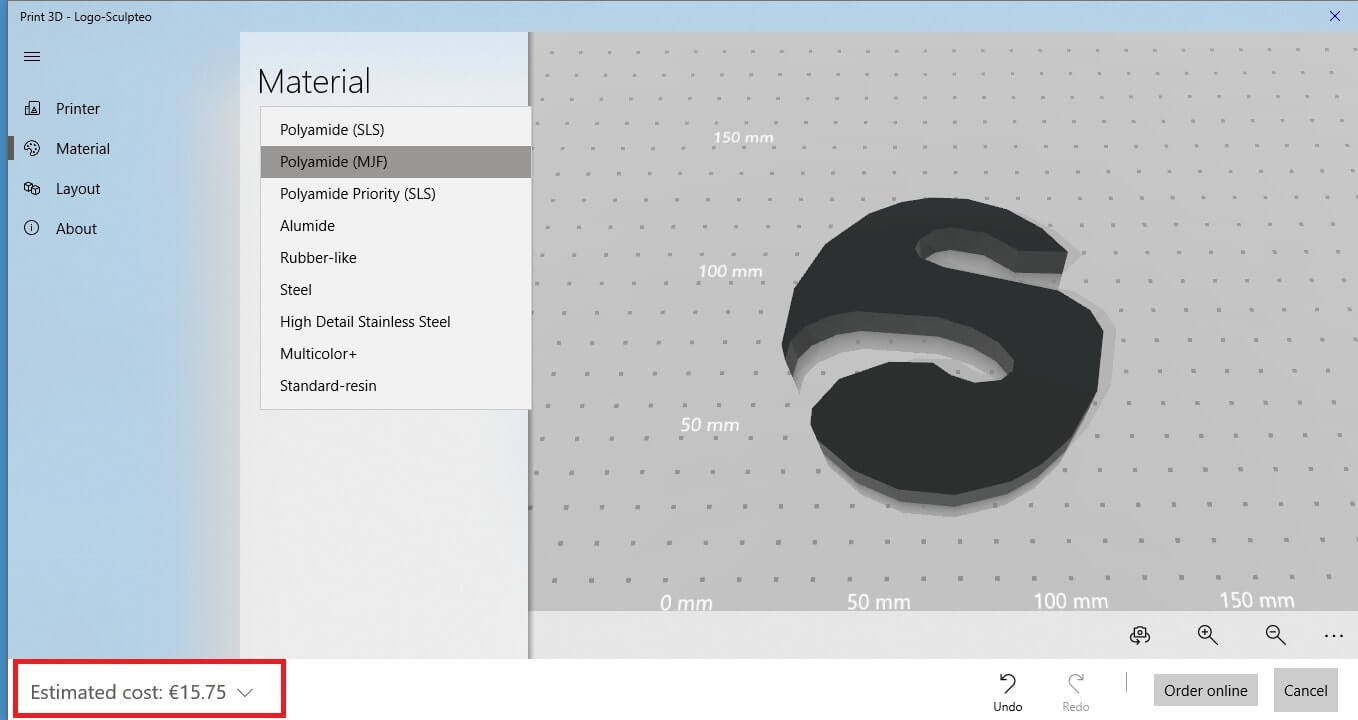Click the Order online button
This screenshot has width=1358, height=720.
coord(1205,690)
